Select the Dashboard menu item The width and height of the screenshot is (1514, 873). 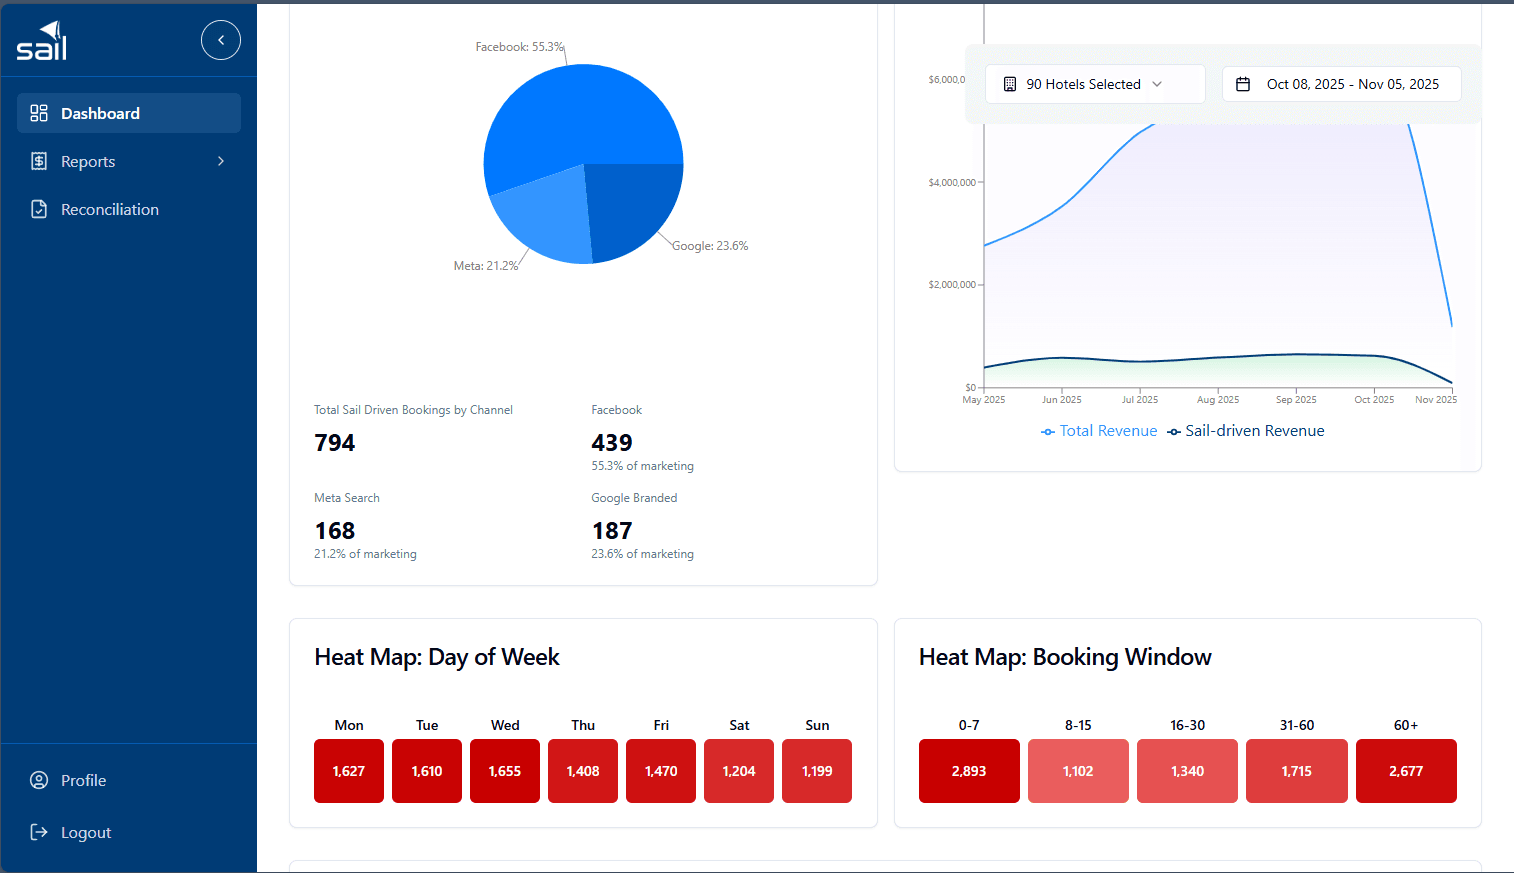pyautogui.click(x=129, y=113)
